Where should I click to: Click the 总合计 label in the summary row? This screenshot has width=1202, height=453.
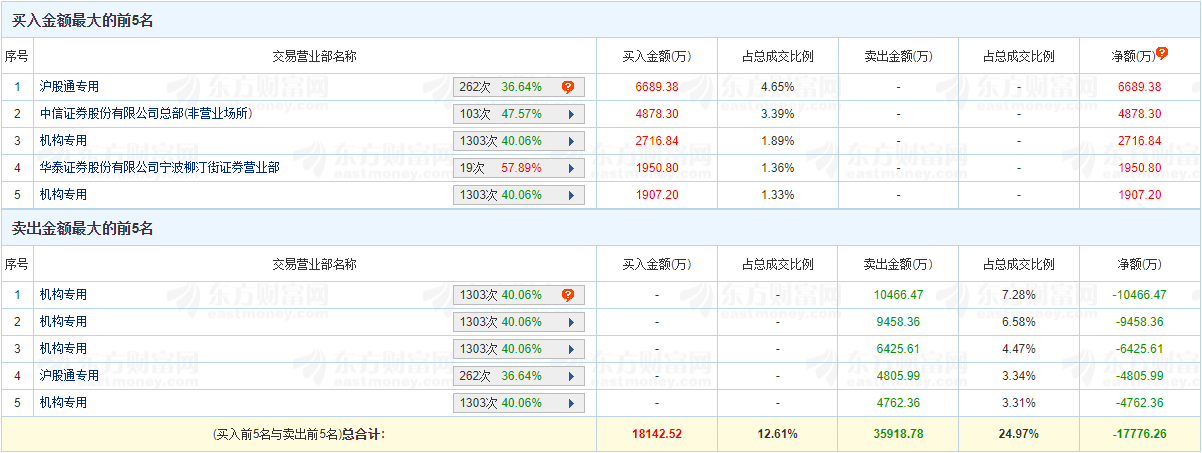[363, 435]
